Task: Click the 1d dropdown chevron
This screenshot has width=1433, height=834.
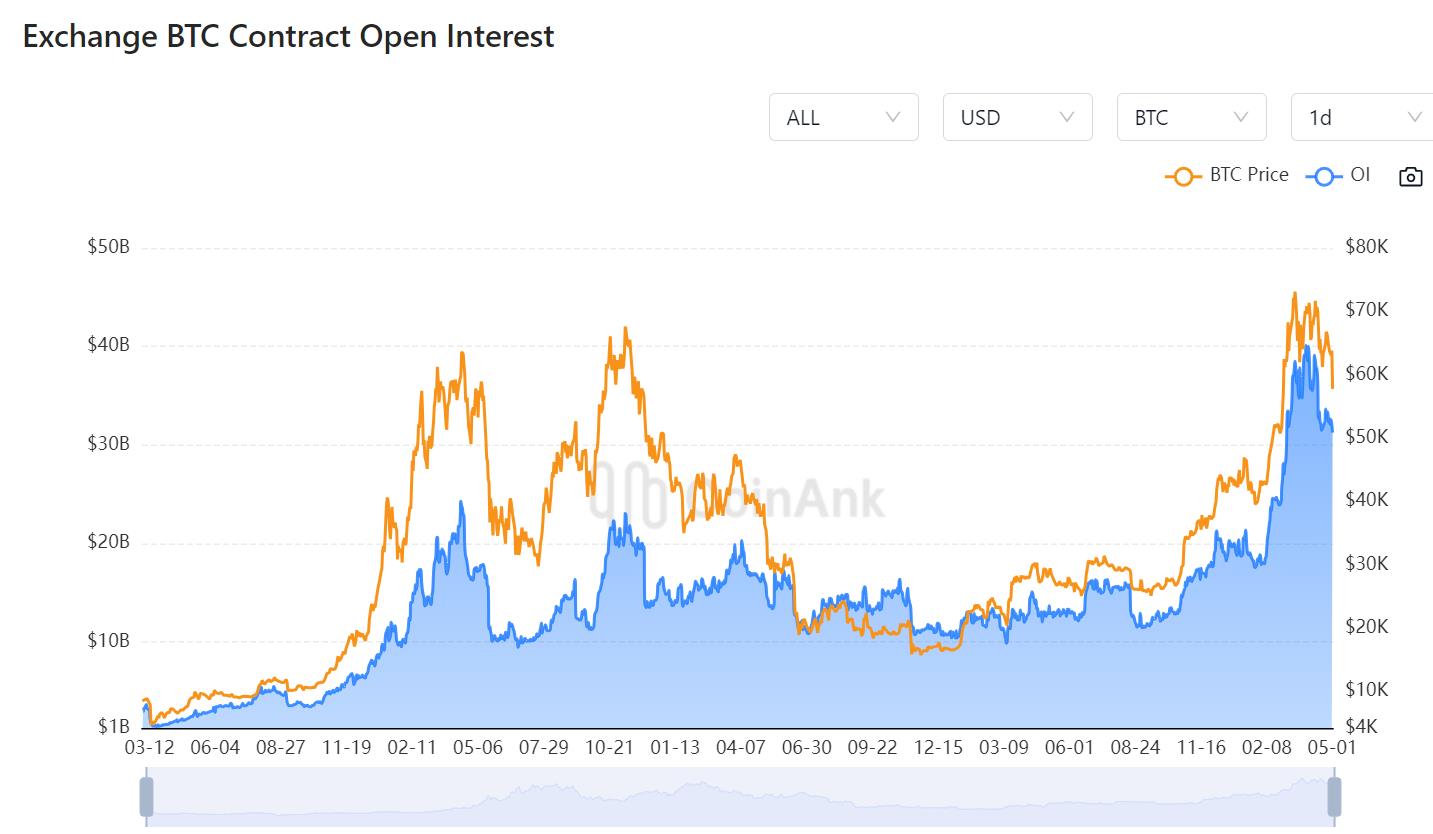Action: (1416, 117)
